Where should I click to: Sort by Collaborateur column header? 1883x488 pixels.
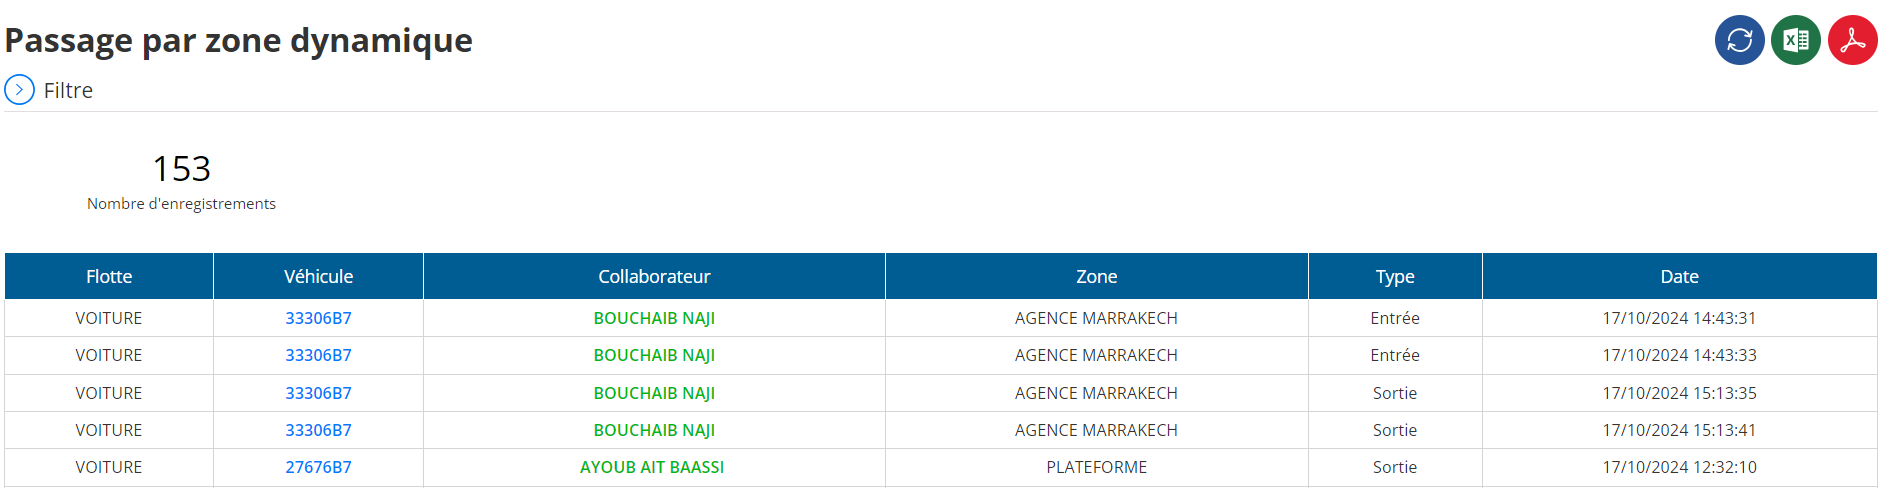coord(654,276)
